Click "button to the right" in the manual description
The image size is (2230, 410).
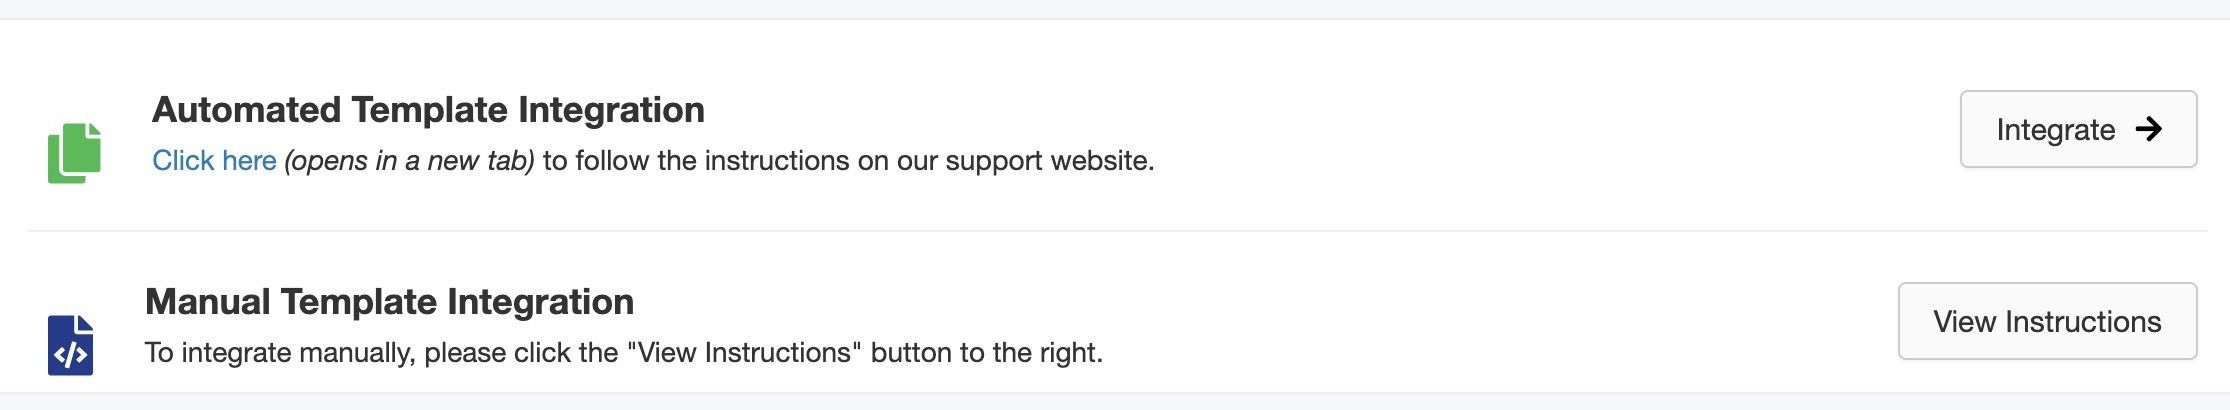[x=986, y=353]
